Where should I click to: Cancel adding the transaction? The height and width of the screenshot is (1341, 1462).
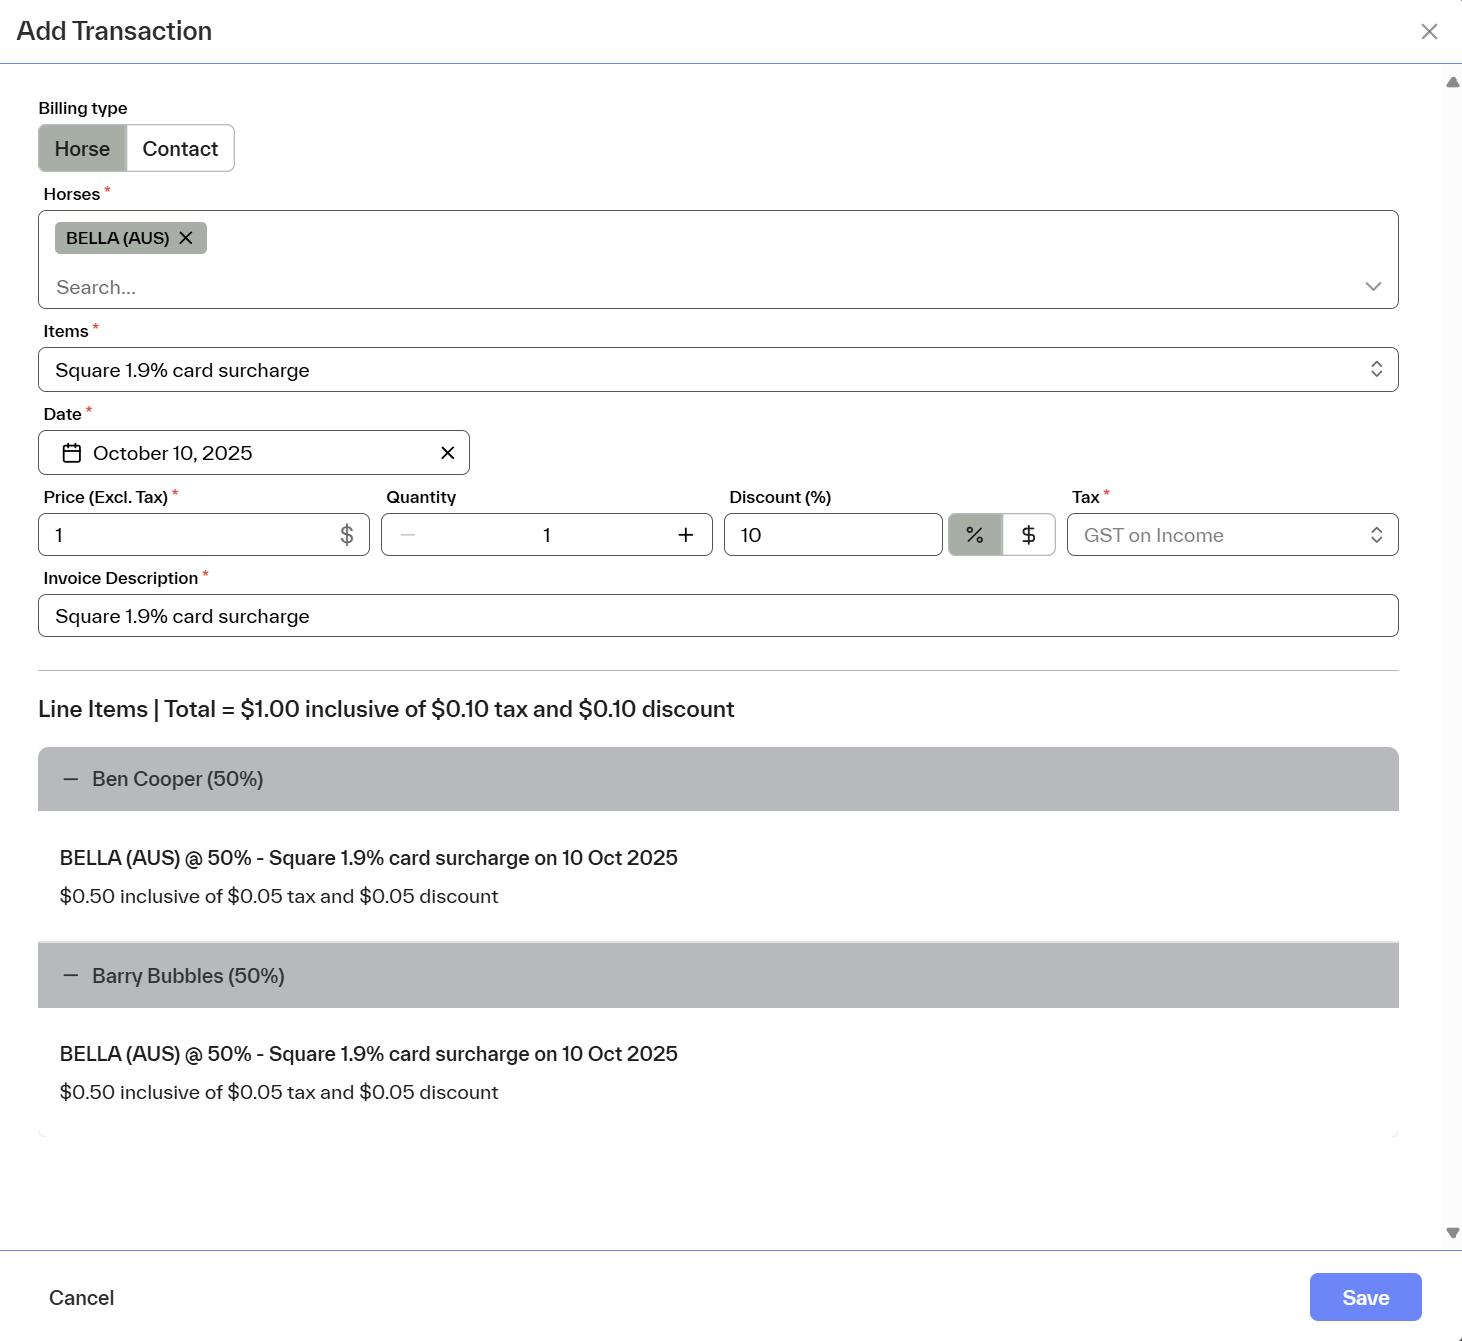tap(82, 1298)
